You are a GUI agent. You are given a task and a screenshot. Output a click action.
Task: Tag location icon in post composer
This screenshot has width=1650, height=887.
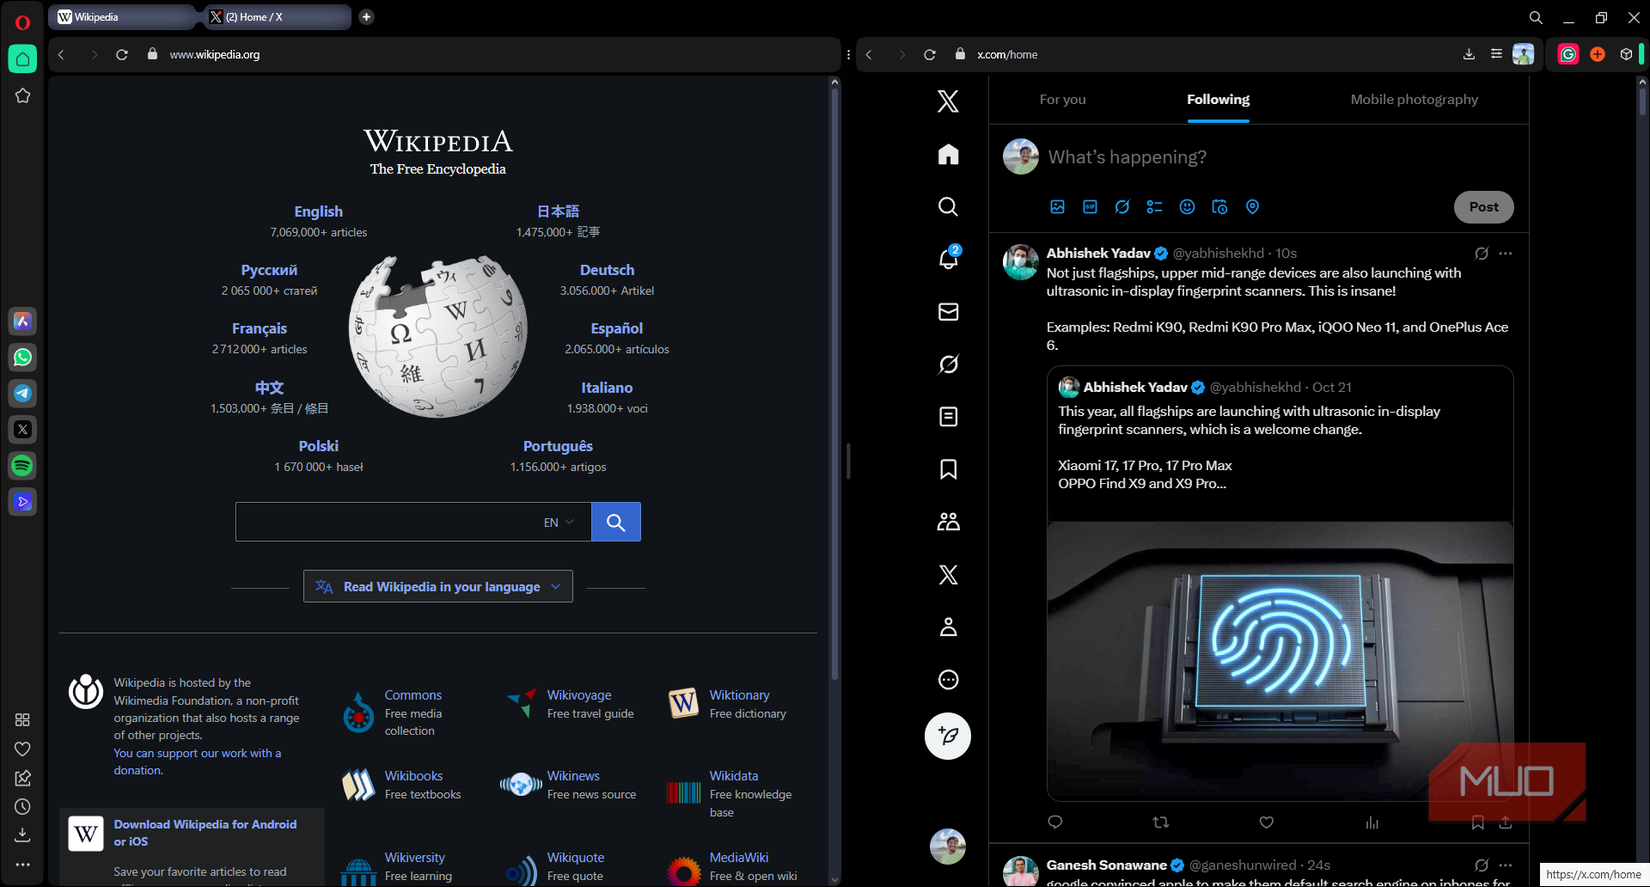[x=1252, y=207]
